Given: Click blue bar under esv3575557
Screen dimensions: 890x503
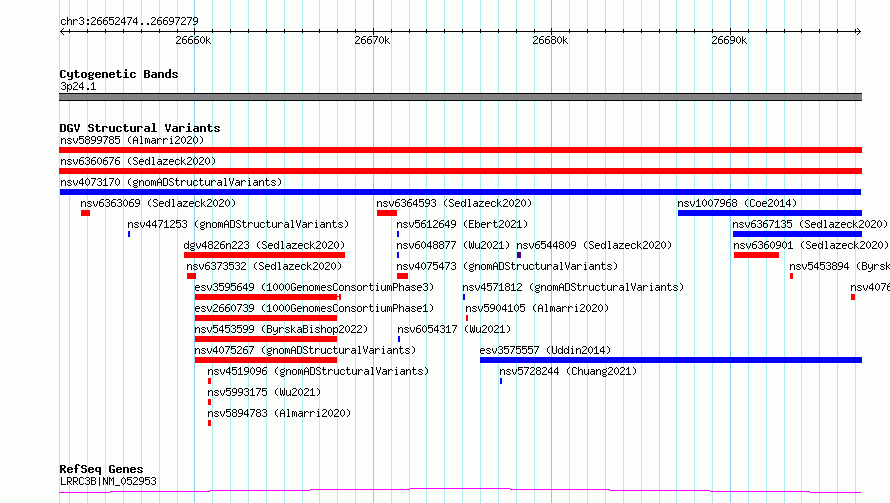Looking at the screenshot, I should click(x=671, y=360).
